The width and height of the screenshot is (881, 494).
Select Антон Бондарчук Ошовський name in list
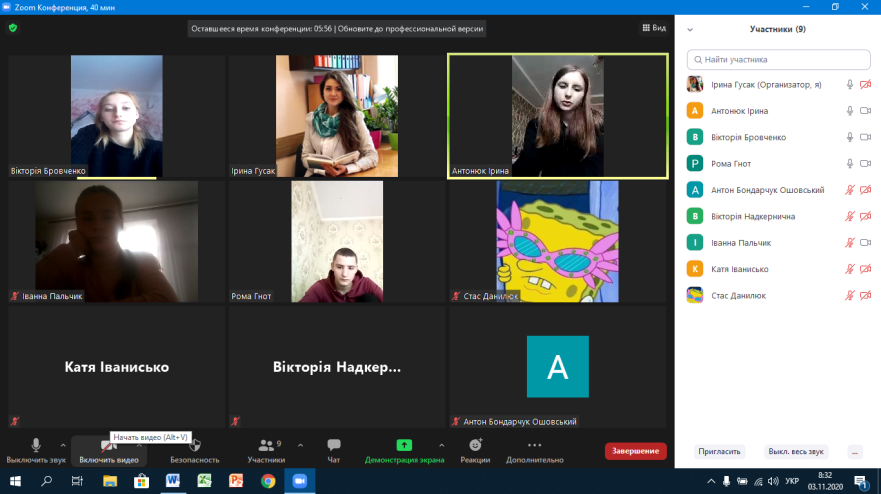click(x=768, y=190)
